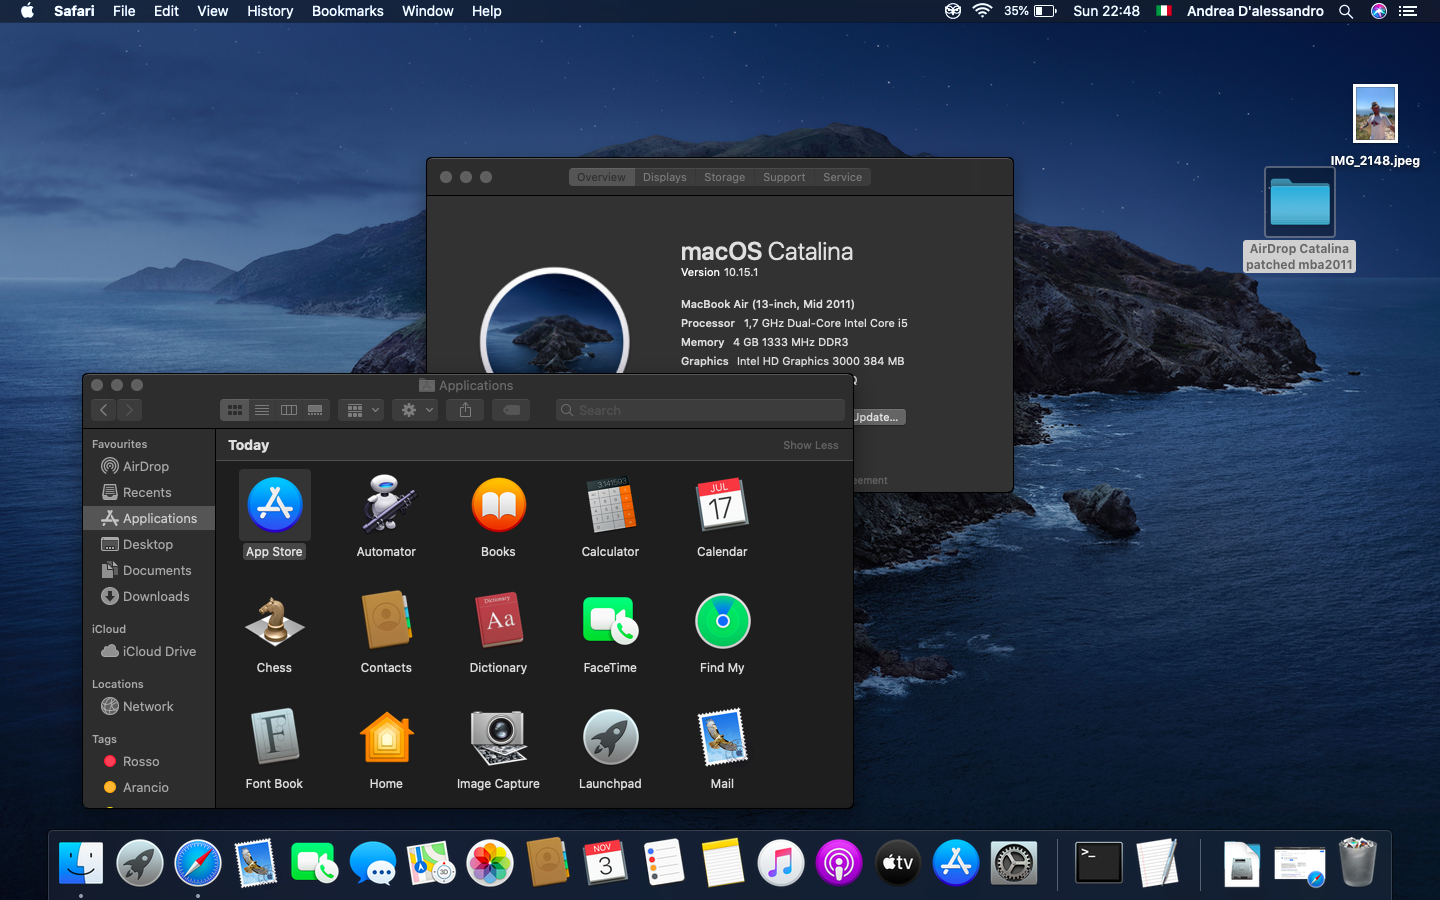1440x900 pixels.
Task: Open App Store in the Applications window
Action: coord(275,505)
